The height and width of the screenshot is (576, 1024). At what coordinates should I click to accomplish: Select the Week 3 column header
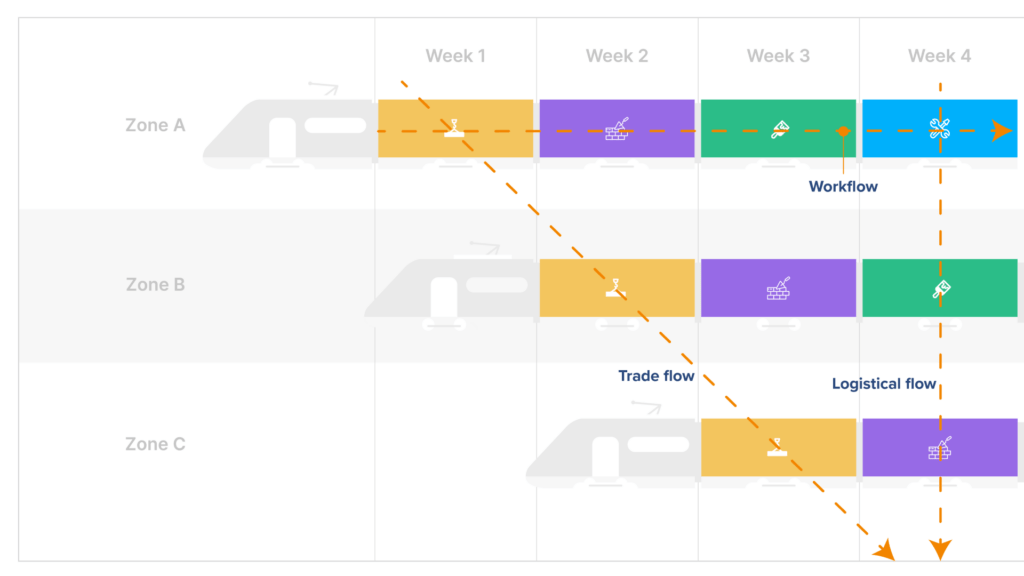[x=778, y=56]
